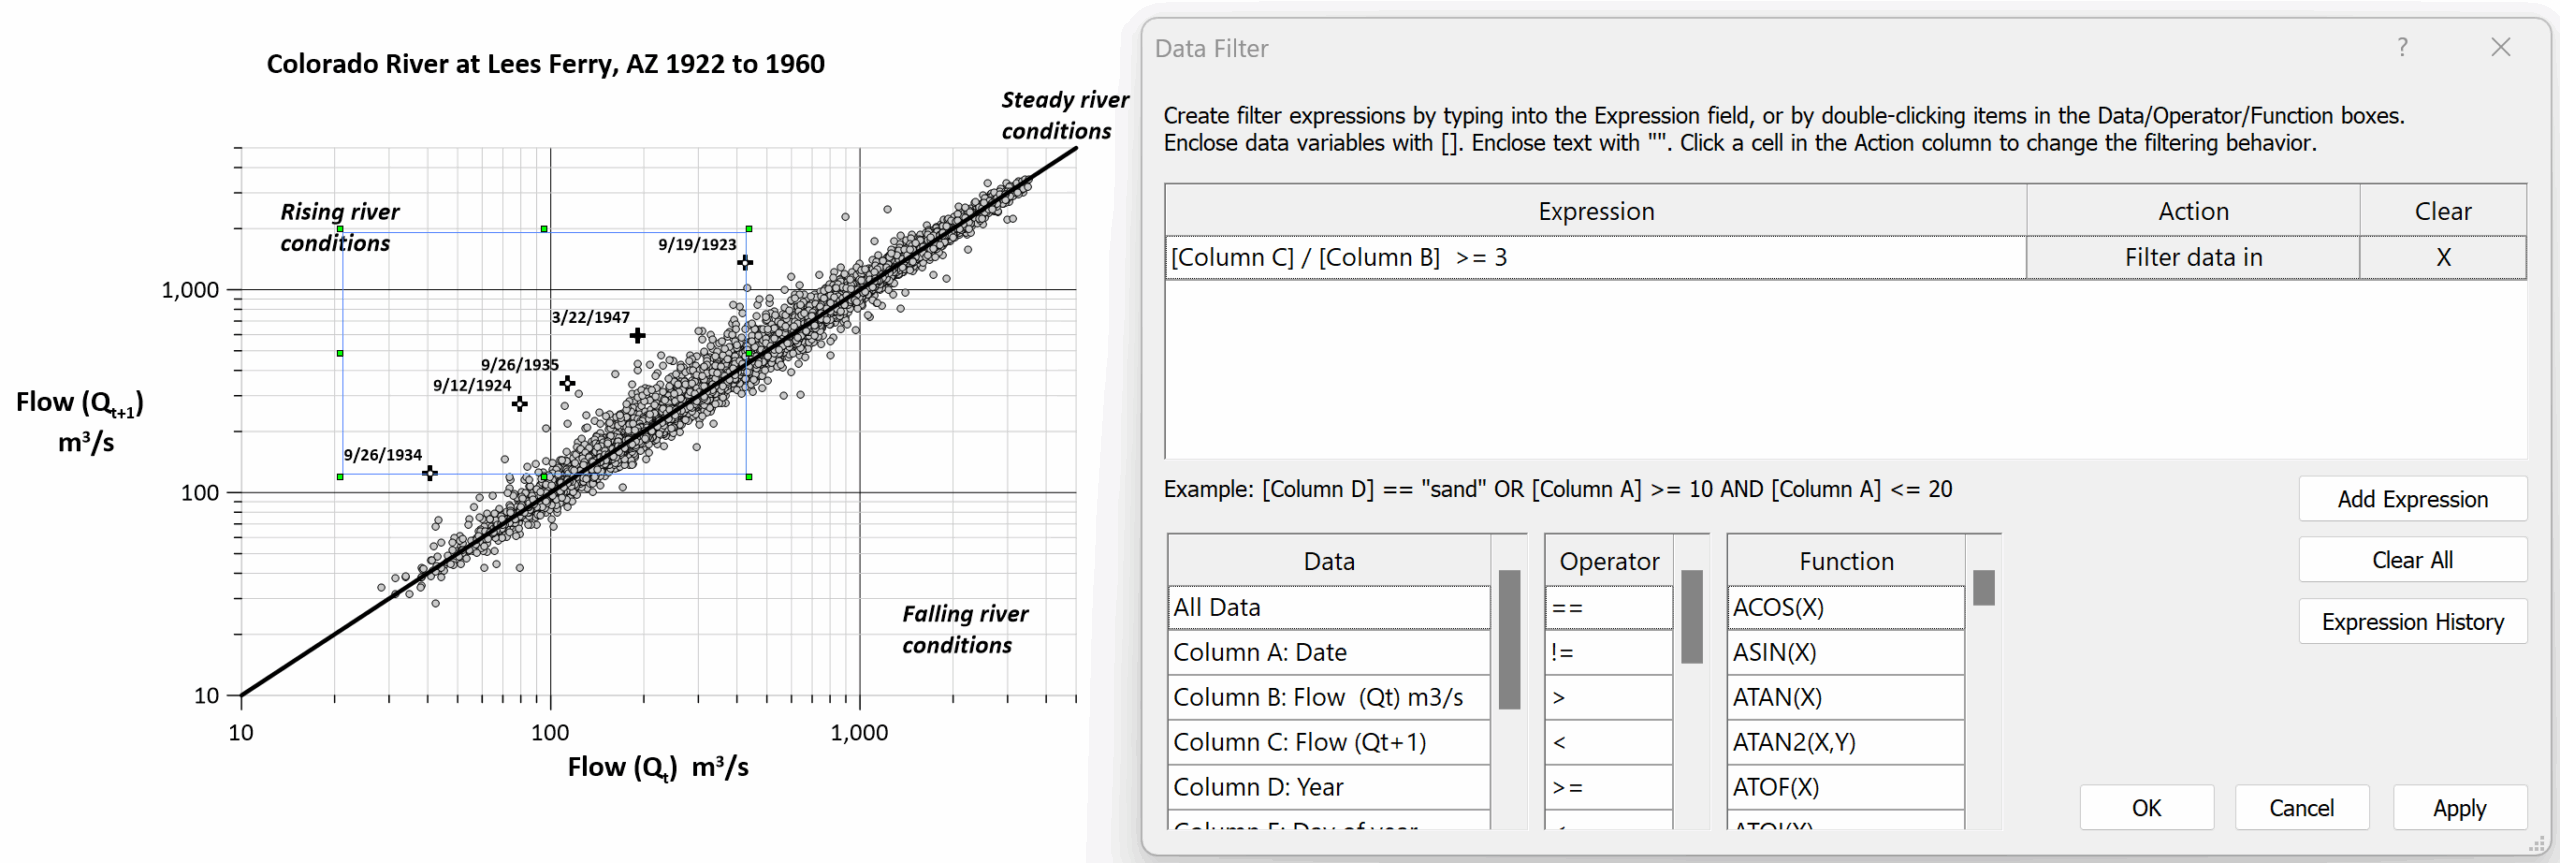Open Expression History
The image size is (2560, 863).
coord(2412,621)
